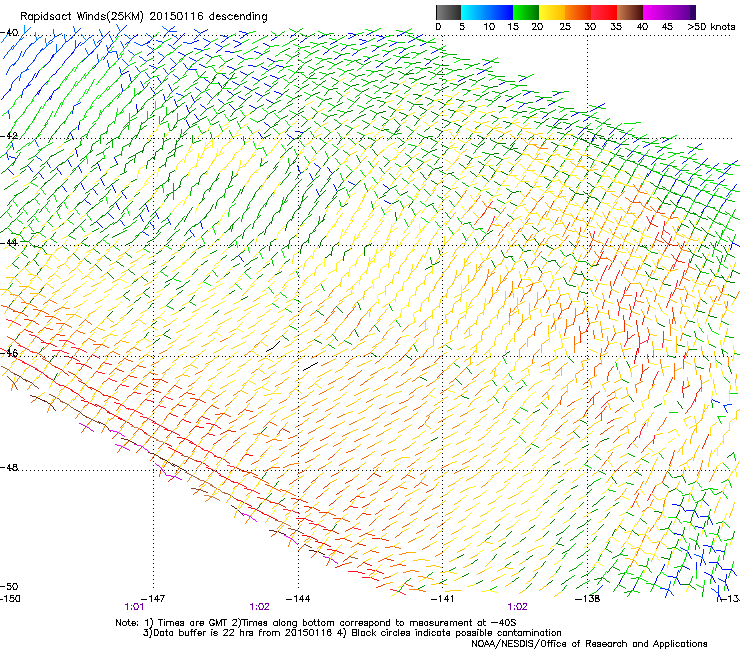Click the latitude label '-50'
The image size is (740, 650).
click(9, 586)
